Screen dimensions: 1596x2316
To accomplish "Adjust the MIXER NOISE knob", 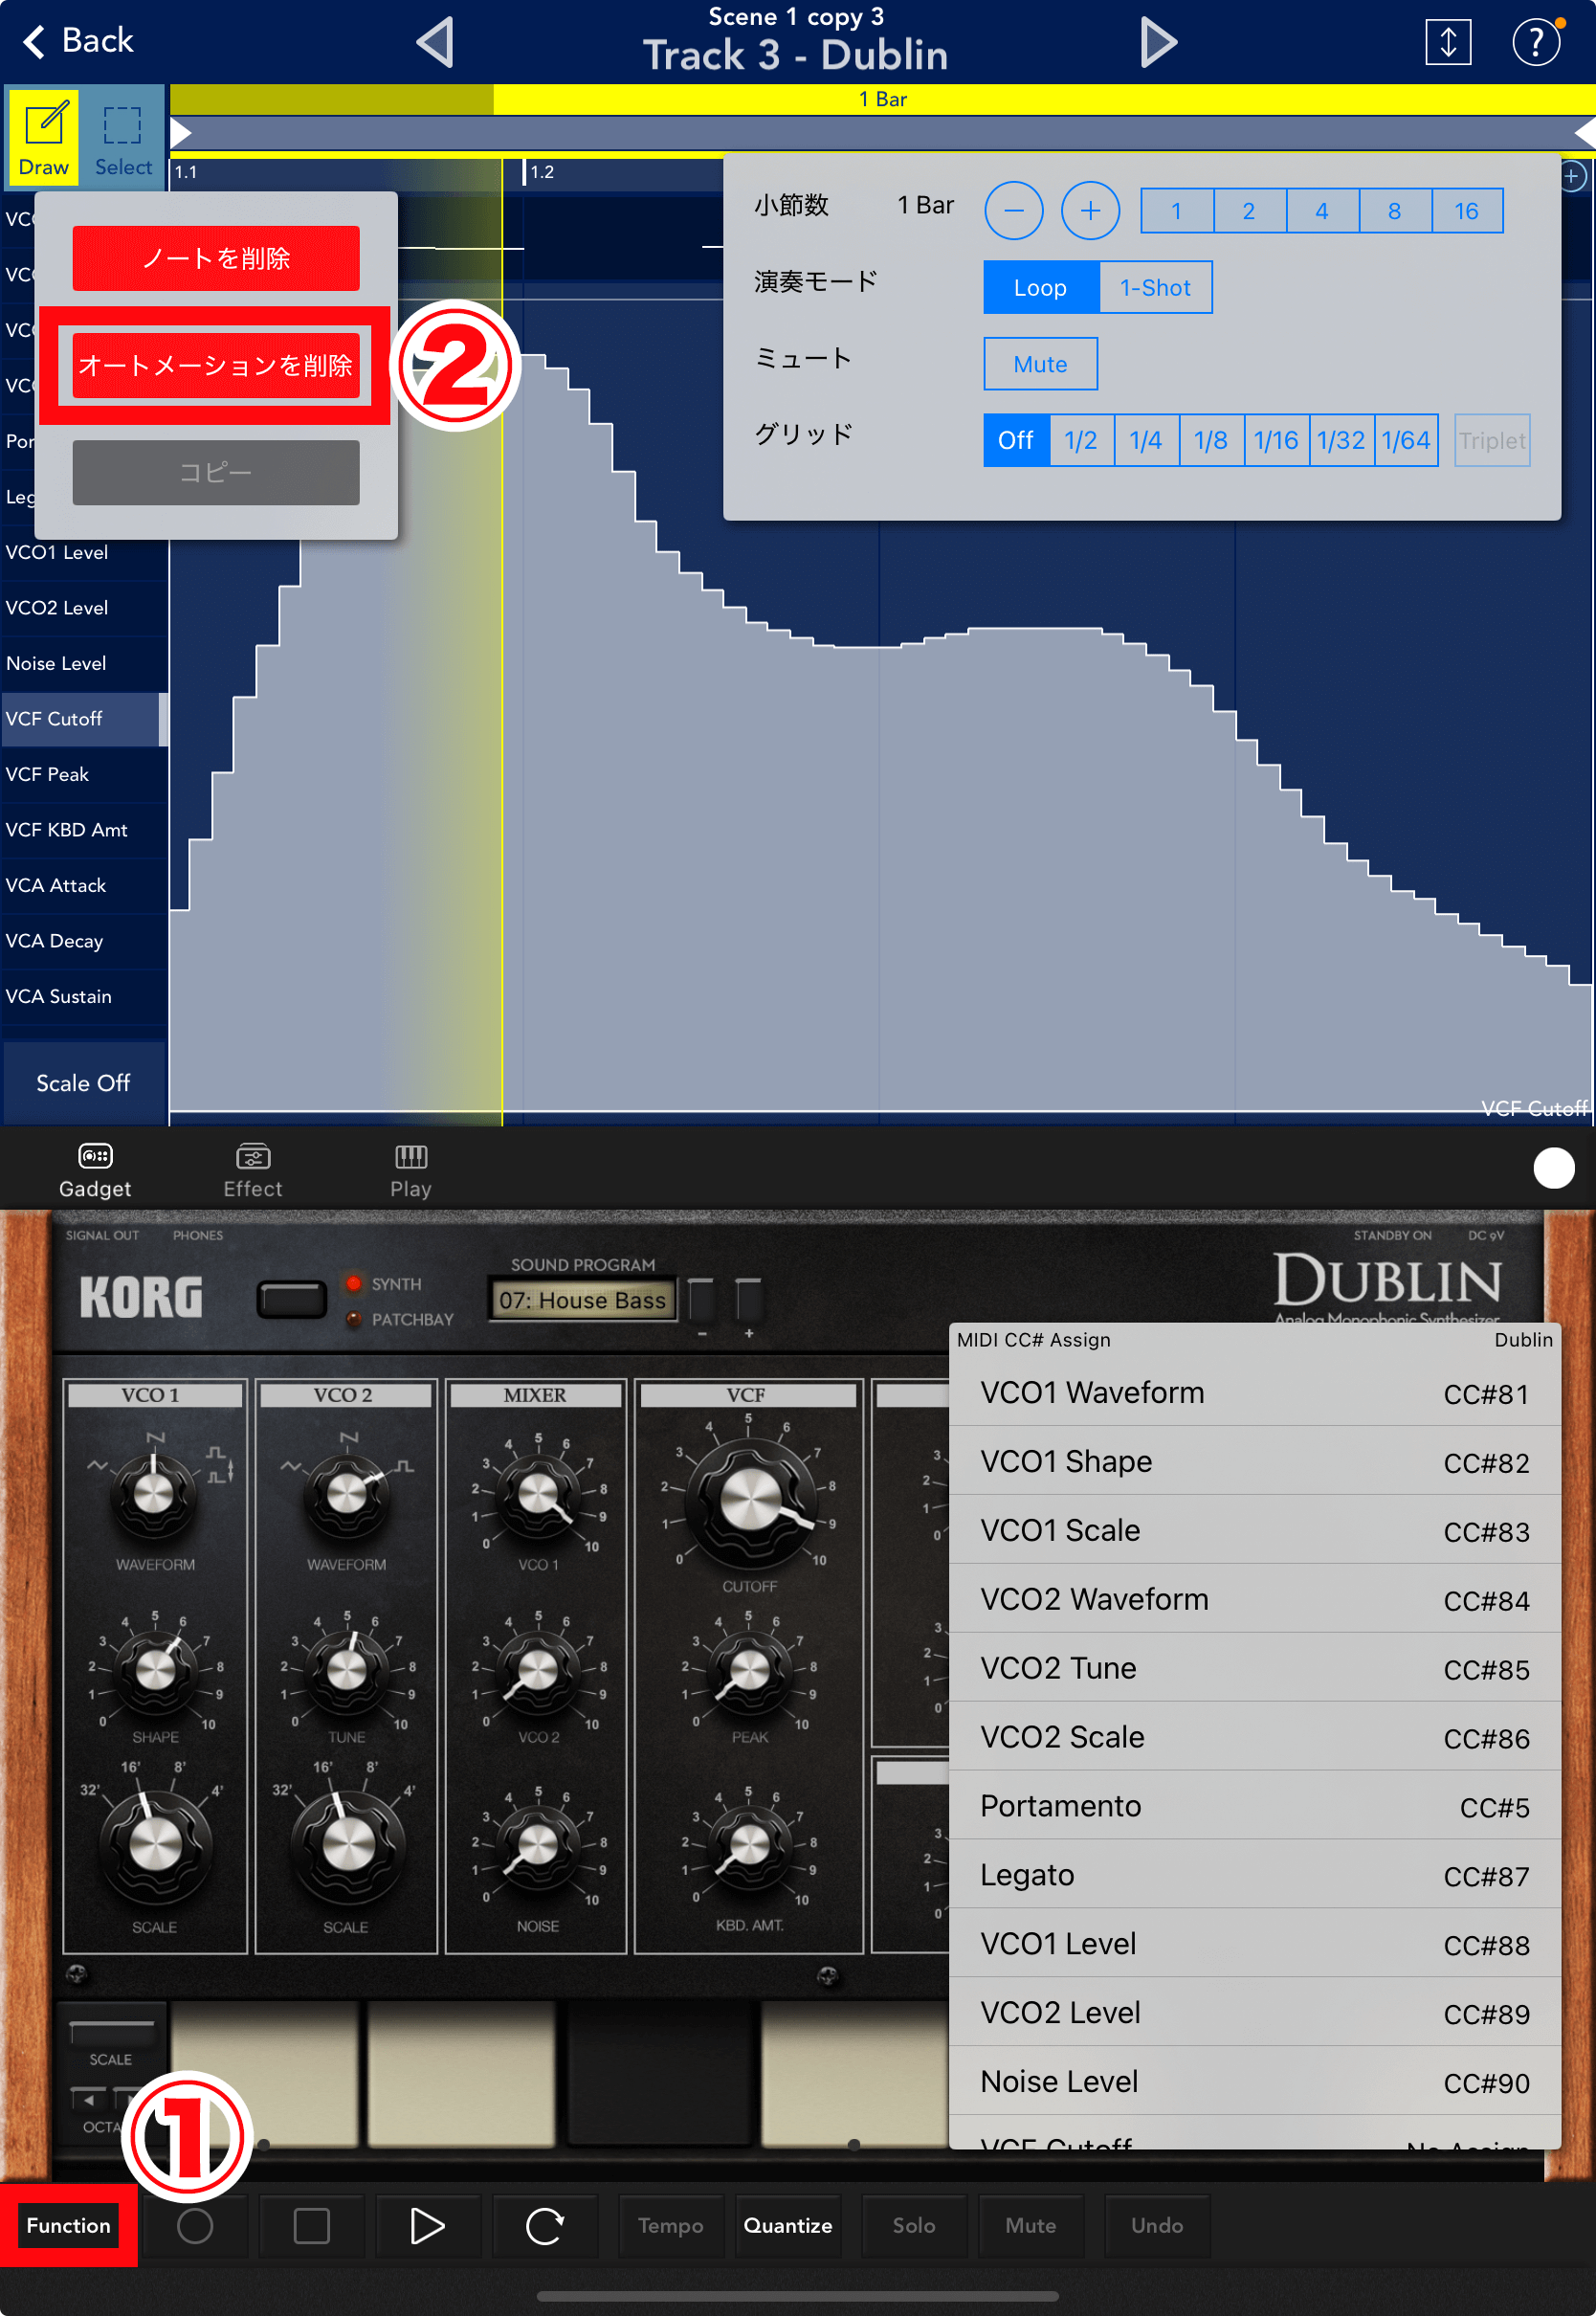I will [537, 1846].
